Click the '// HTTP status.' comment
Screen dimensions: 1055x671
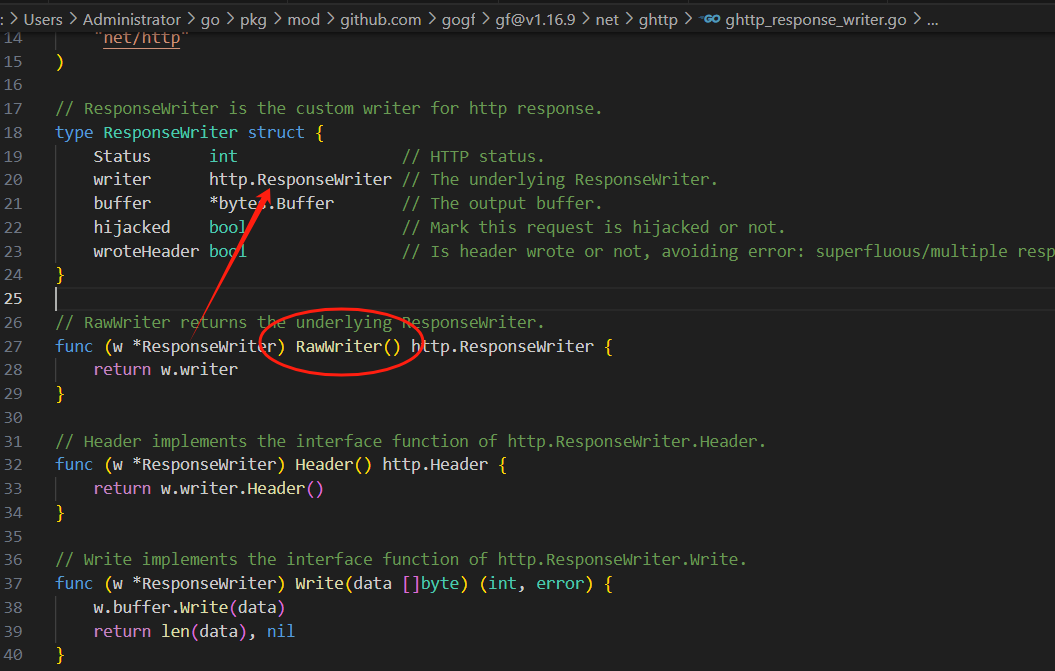click(x=473, y=156)
